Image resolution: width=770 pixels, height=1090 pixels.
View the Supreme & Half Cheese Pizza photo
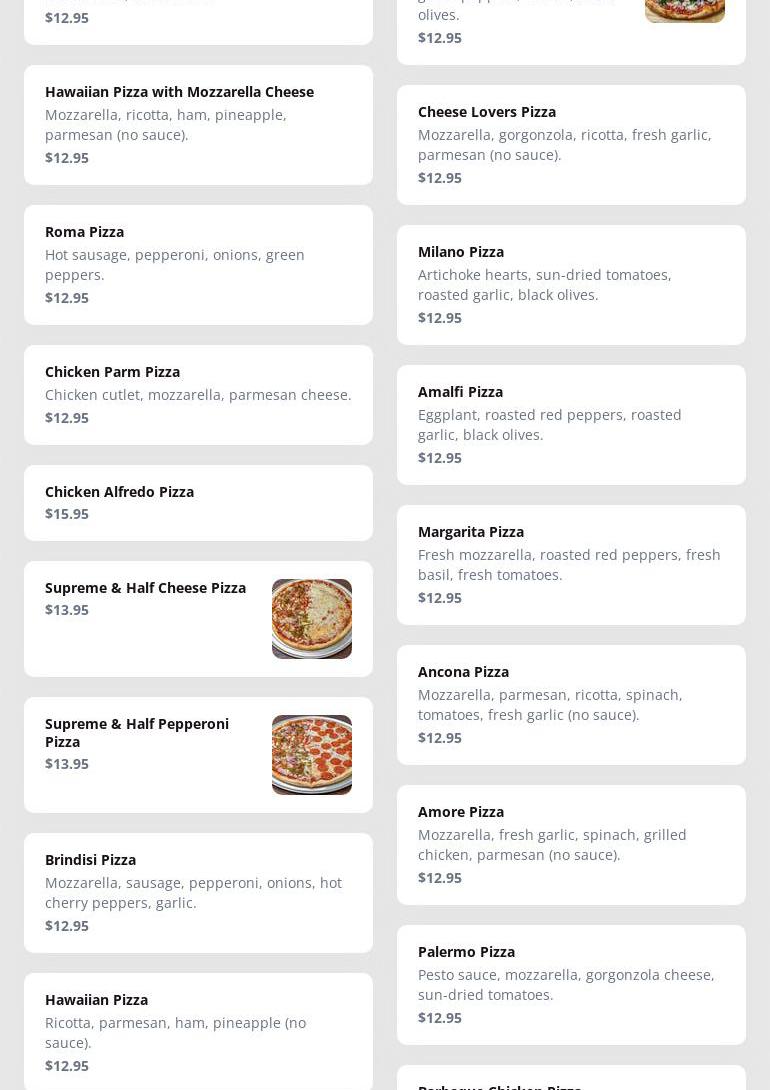point(312,619)
